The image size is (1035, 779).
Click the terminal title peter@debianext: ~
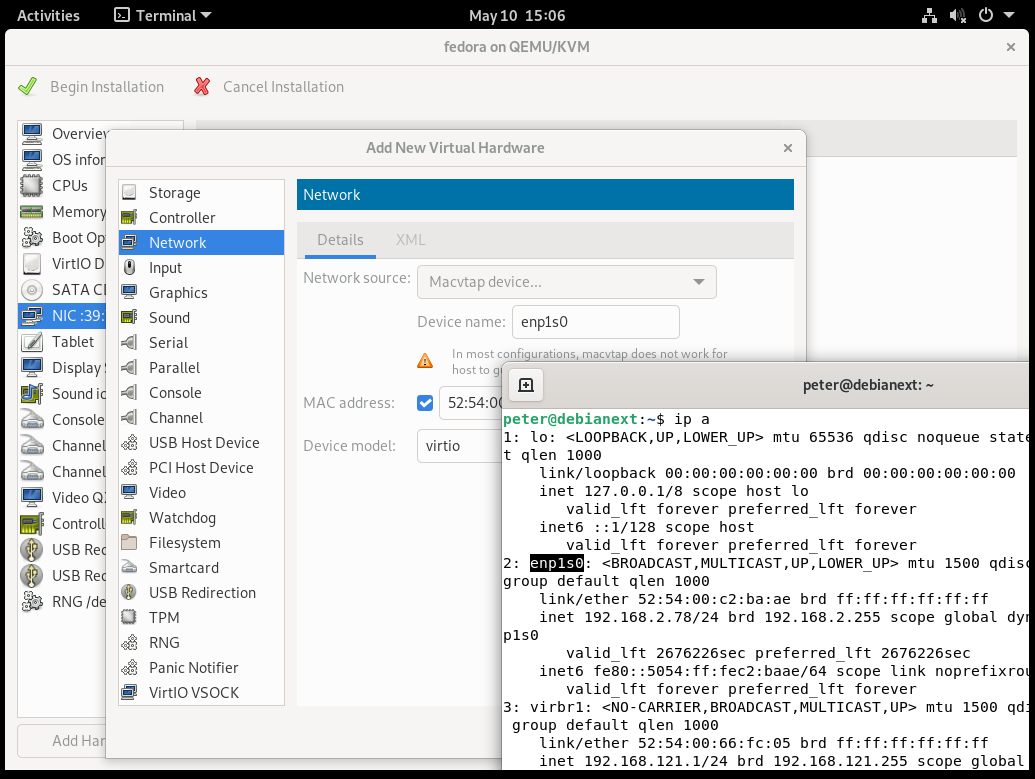coord(868,385)
